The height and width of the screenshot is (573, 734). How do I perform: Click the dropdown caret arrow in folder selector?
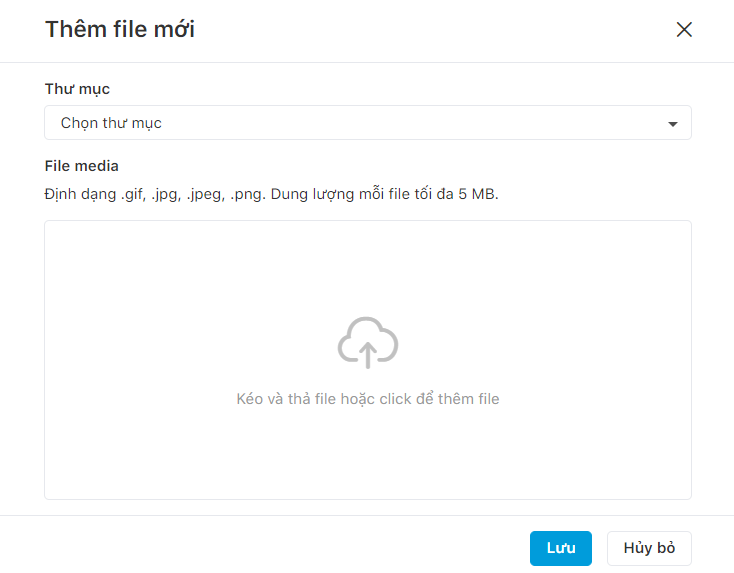pyautogui.click(x=673, y=124)
